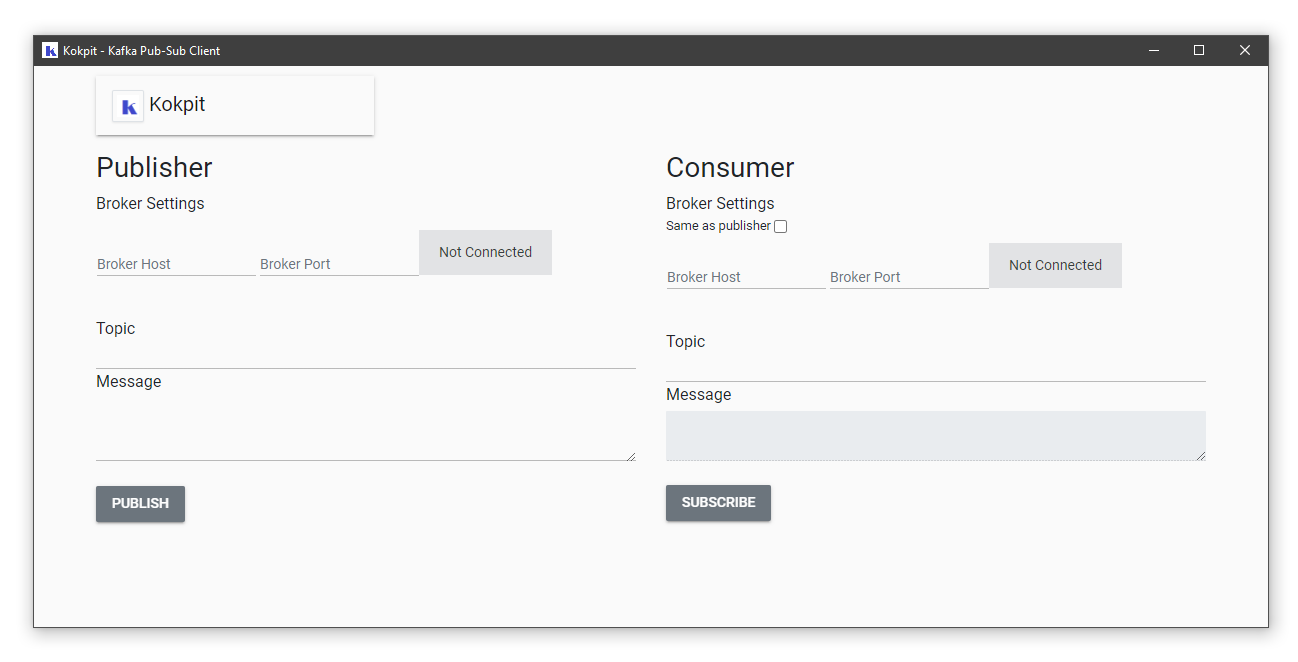Select the Consumer Topic input field
1298x662 pixels.
point(935,368)
